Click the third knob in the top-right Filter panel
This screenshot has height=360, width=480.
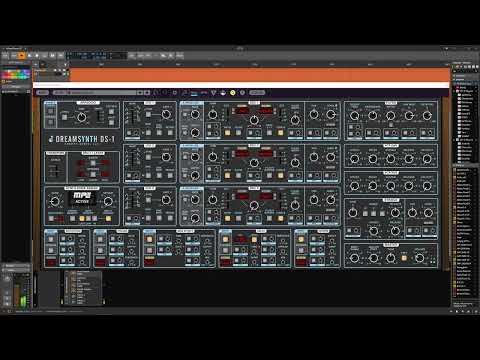click(x=390, y=116)
